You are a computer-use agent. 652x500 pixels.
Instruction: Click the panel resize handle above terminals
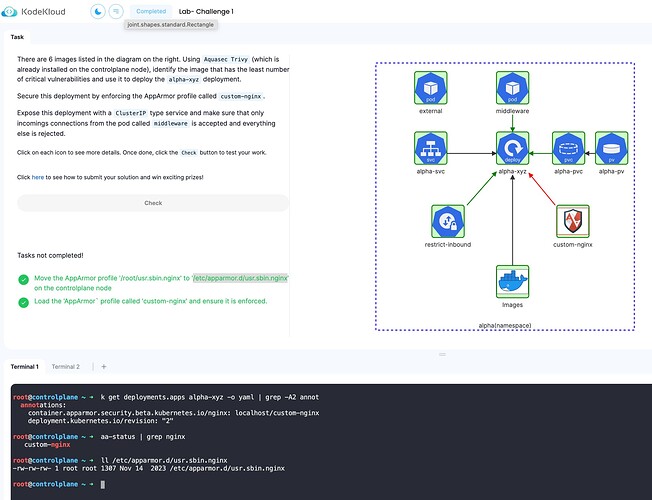442,354
